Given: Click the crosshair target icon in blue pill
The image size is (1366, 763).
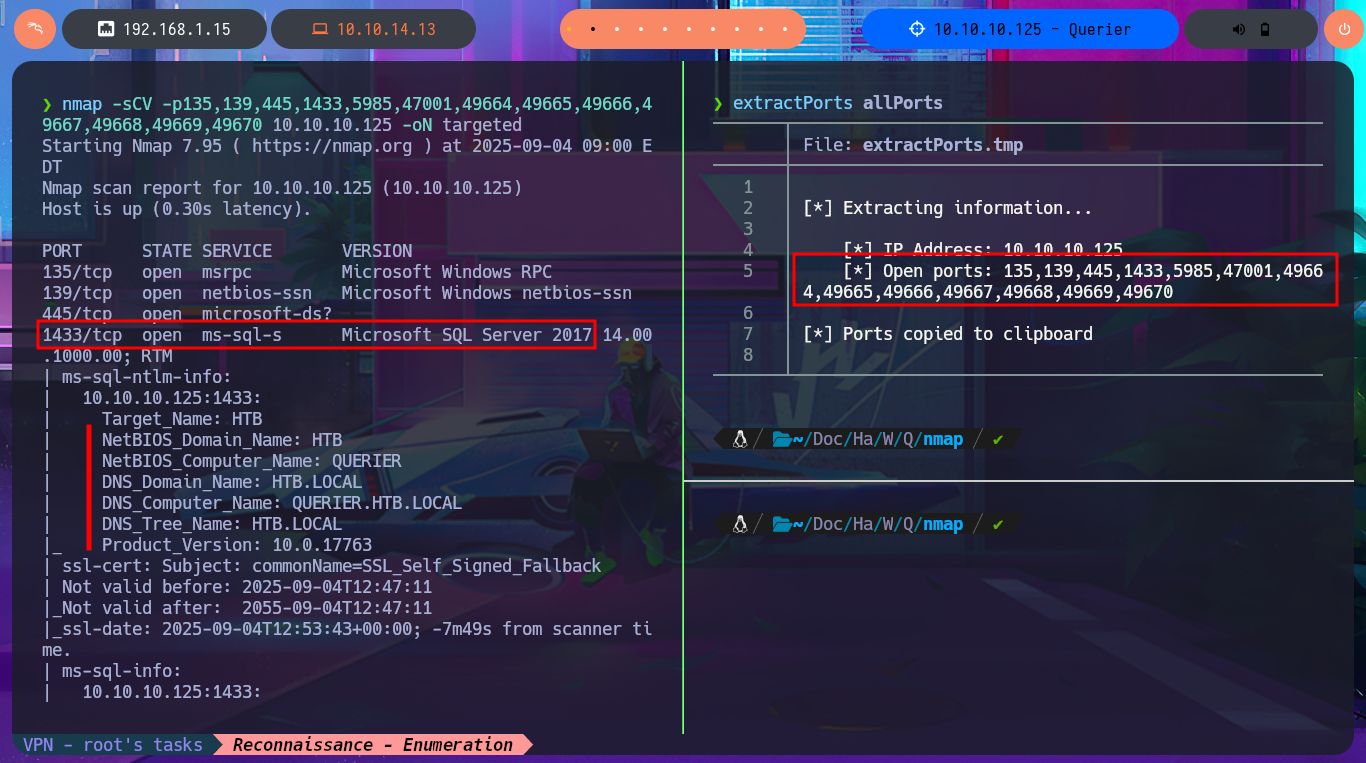Looking at the screenshot, I should (x=917, y=29).
